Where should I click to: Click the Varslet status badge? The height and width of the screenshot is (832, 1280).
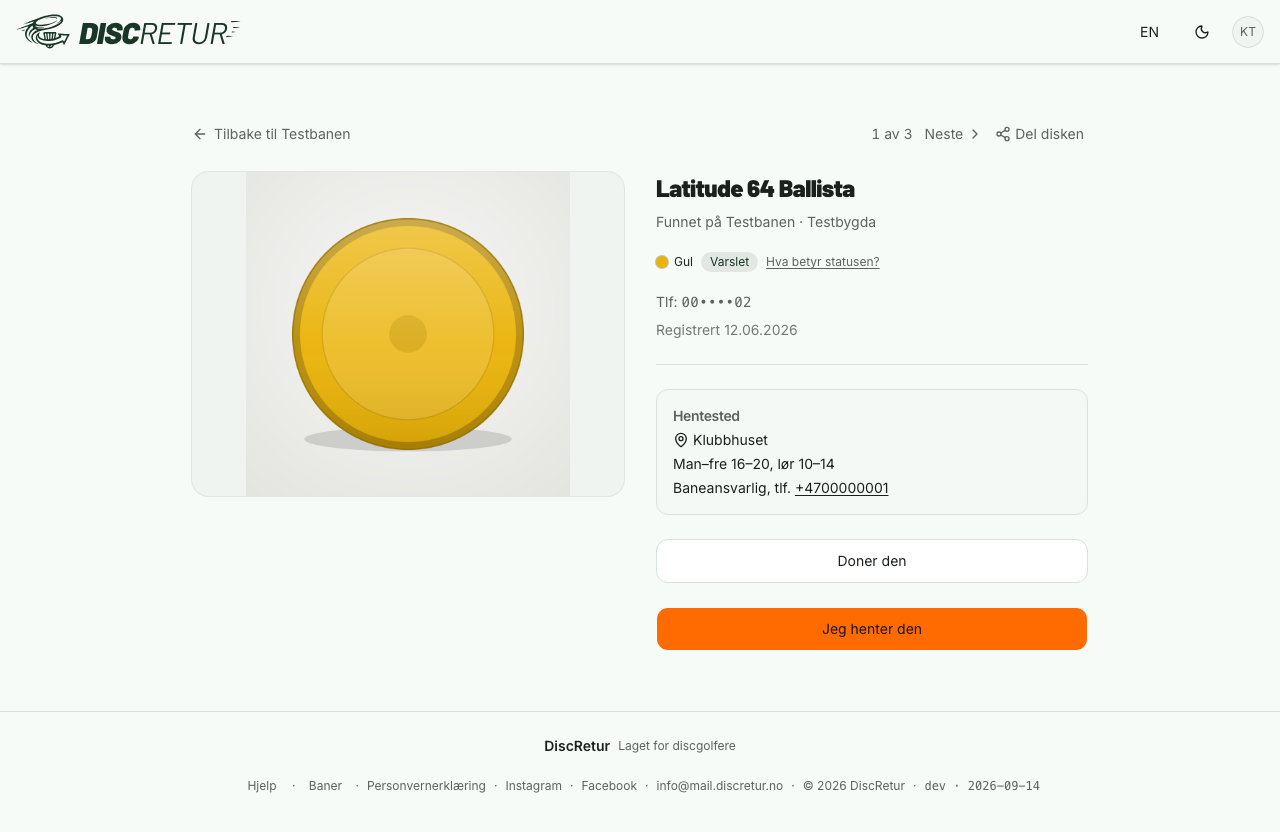(729, 262)
